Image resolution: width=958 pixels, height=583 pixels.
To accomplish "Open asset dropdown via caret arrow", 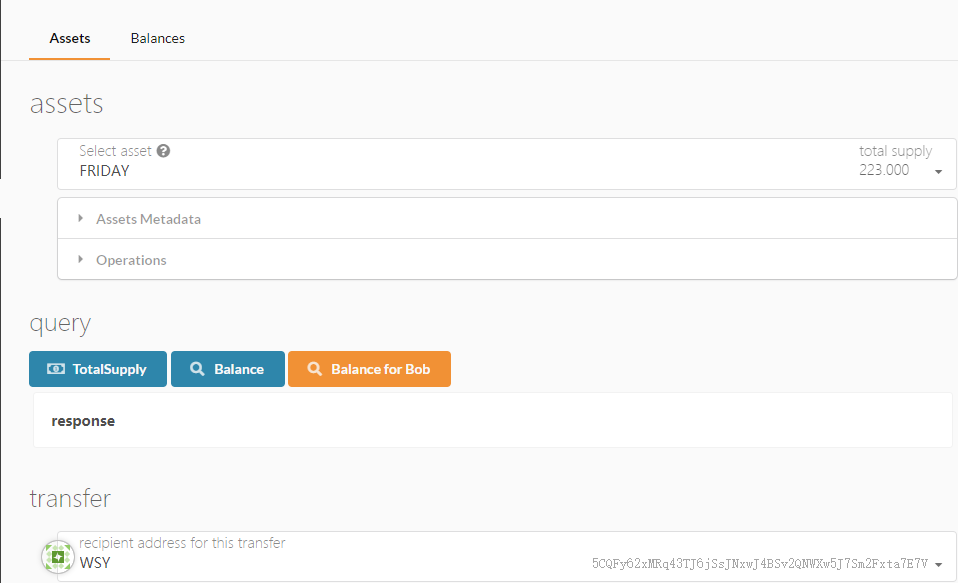I will coord(938,172).
